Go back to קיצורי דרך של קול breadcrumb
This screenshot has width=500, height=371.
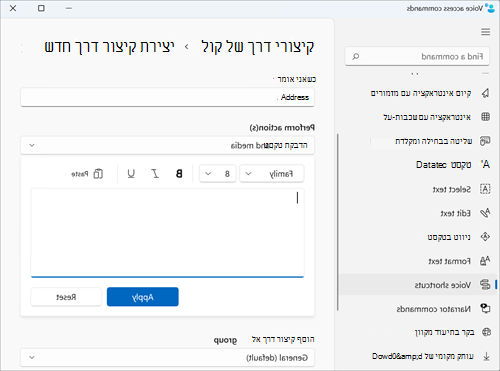point(258,47)
